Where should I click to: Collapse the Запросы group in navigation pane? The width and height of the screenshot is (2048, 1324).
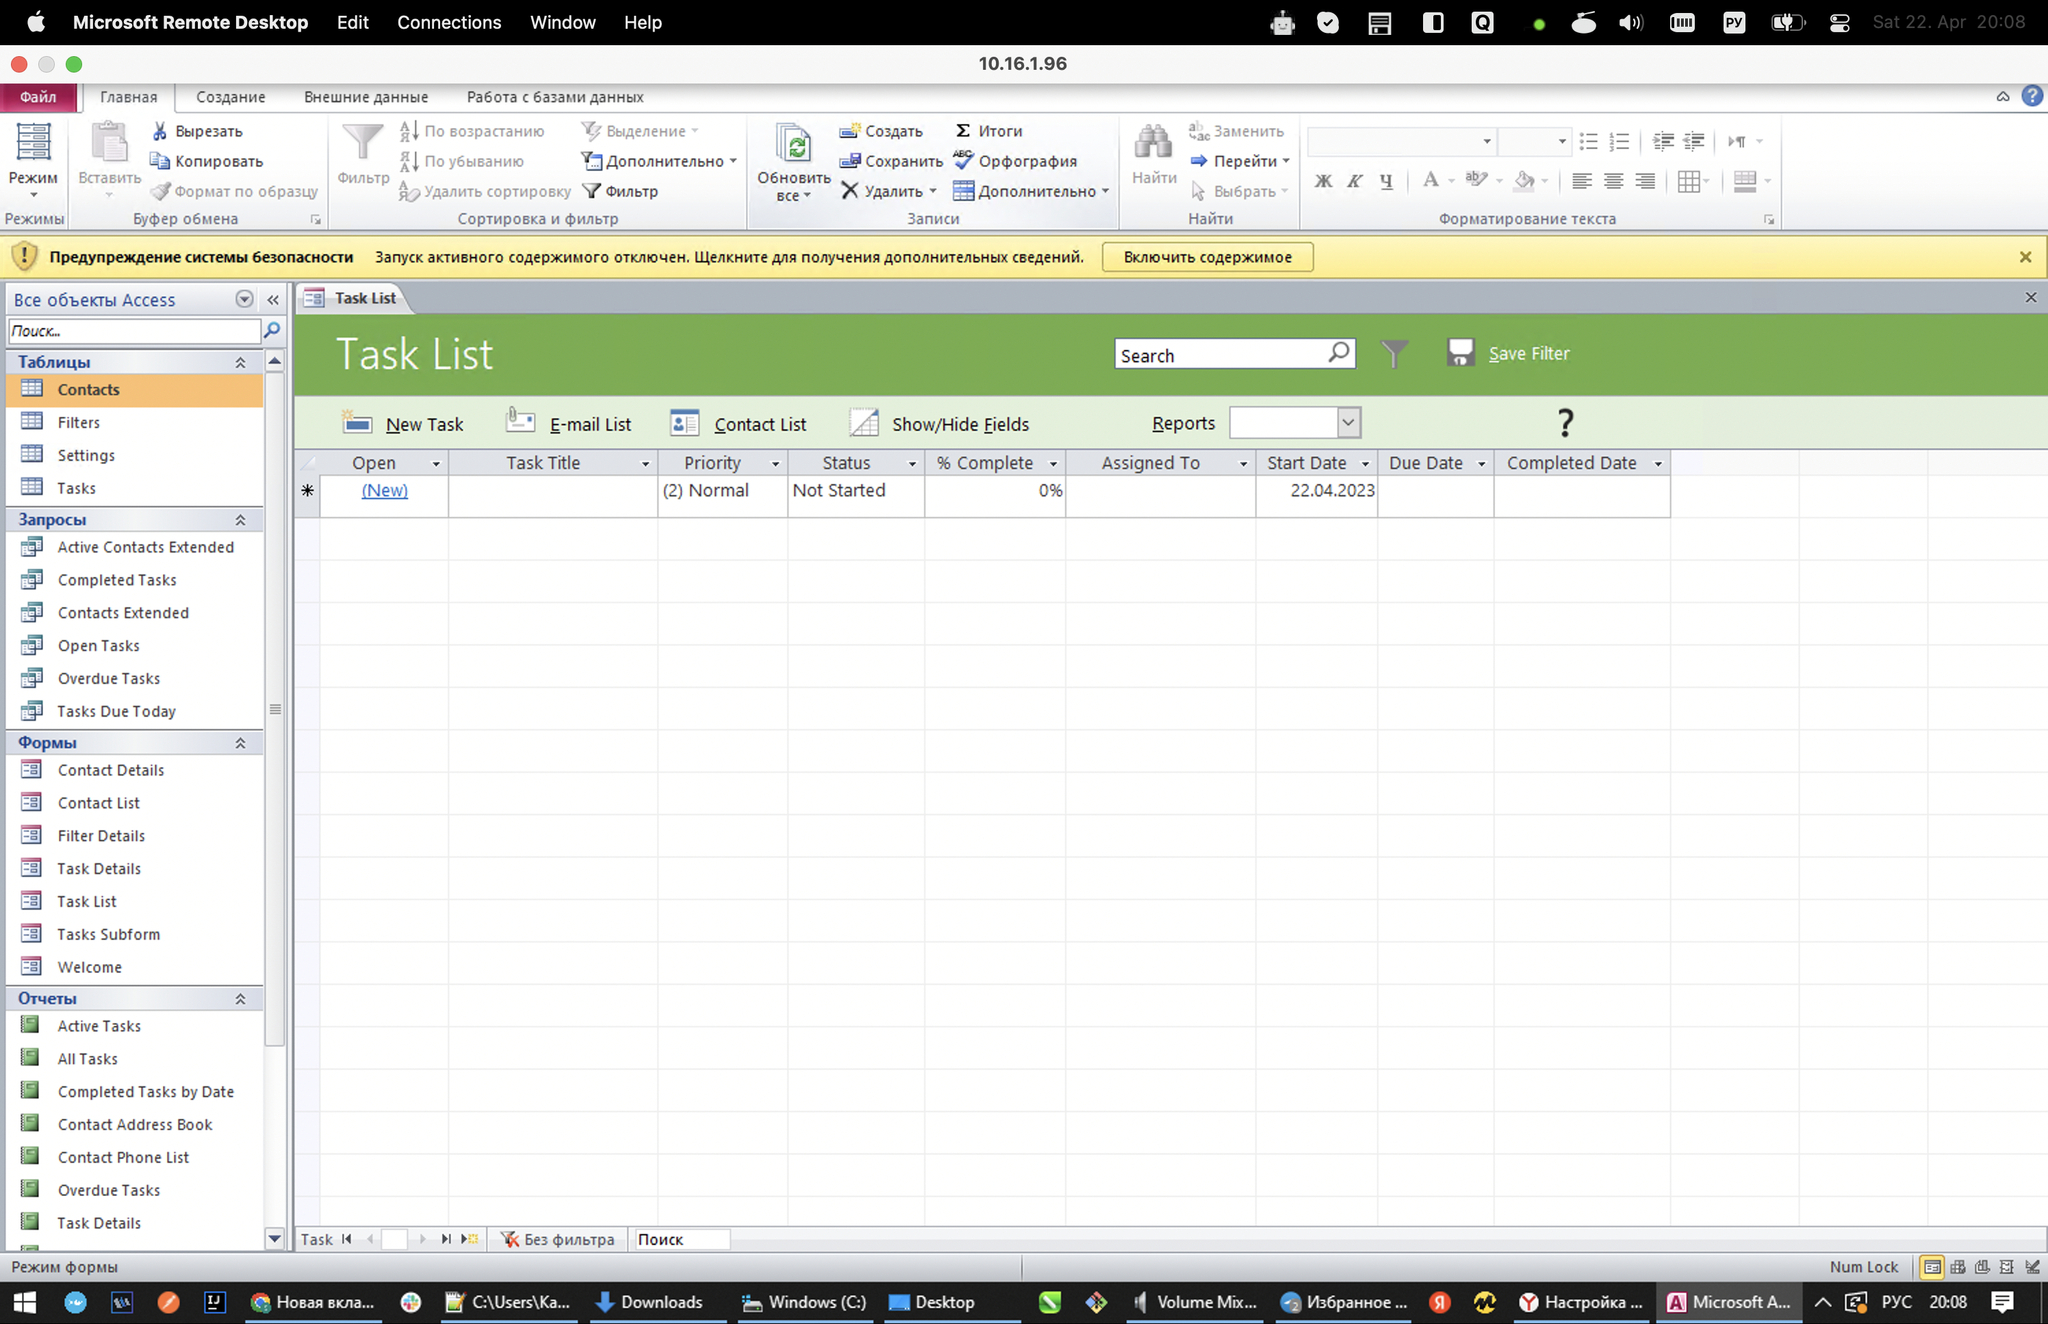(x=240, y=519)
